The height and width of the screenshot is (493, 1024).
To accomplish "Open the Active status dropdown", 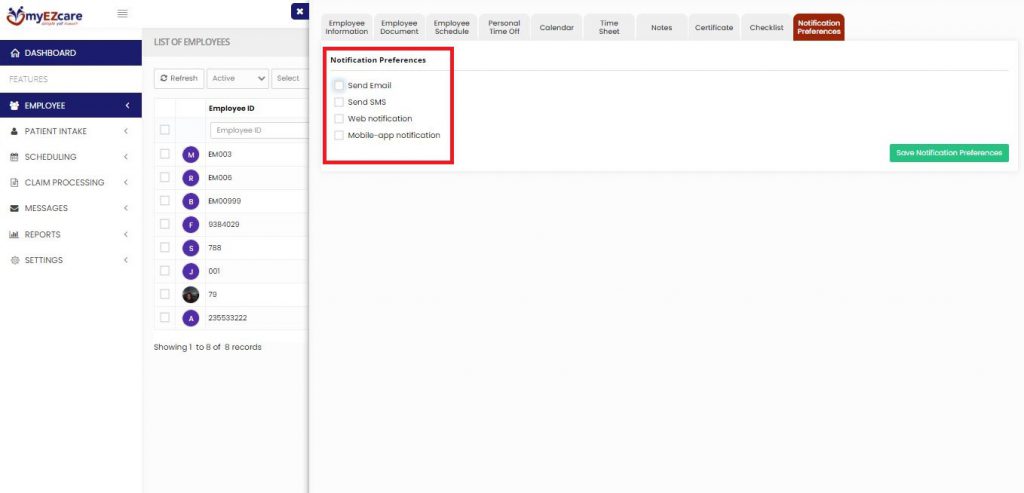I will [x=238, y=78].
